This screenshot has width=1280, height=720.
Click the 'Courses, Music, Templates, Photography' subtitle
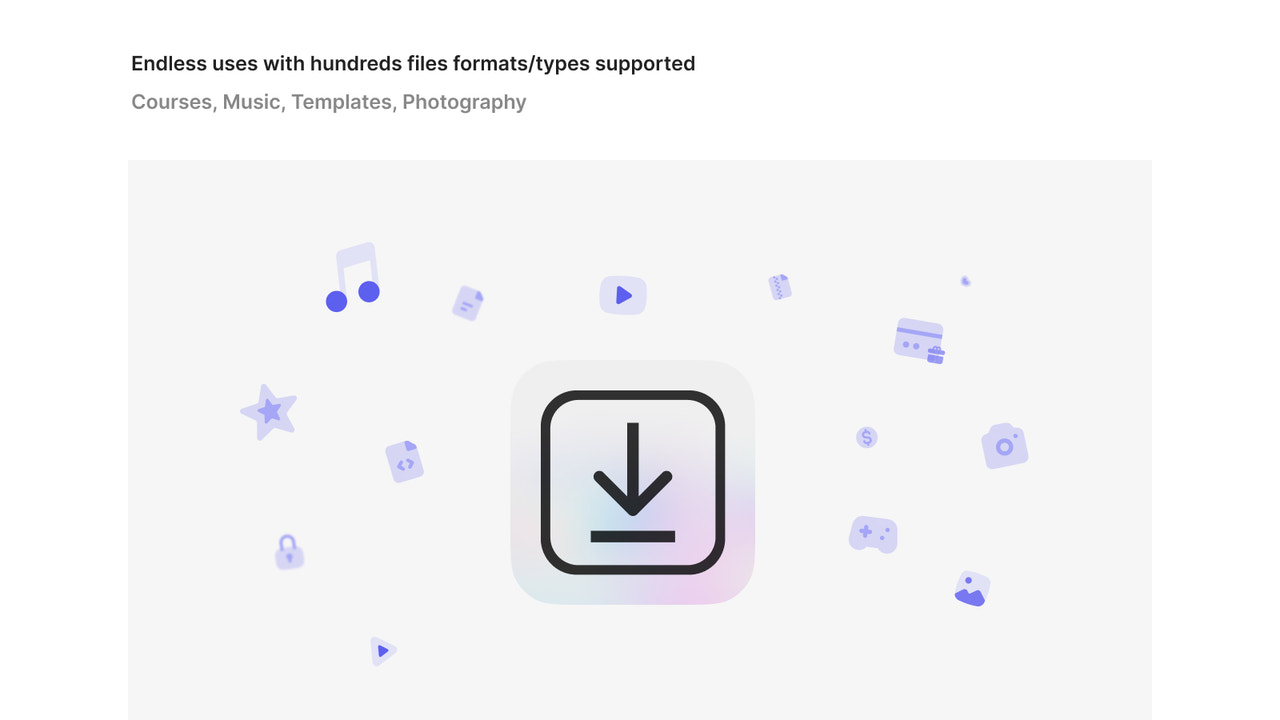pos(329,102)
